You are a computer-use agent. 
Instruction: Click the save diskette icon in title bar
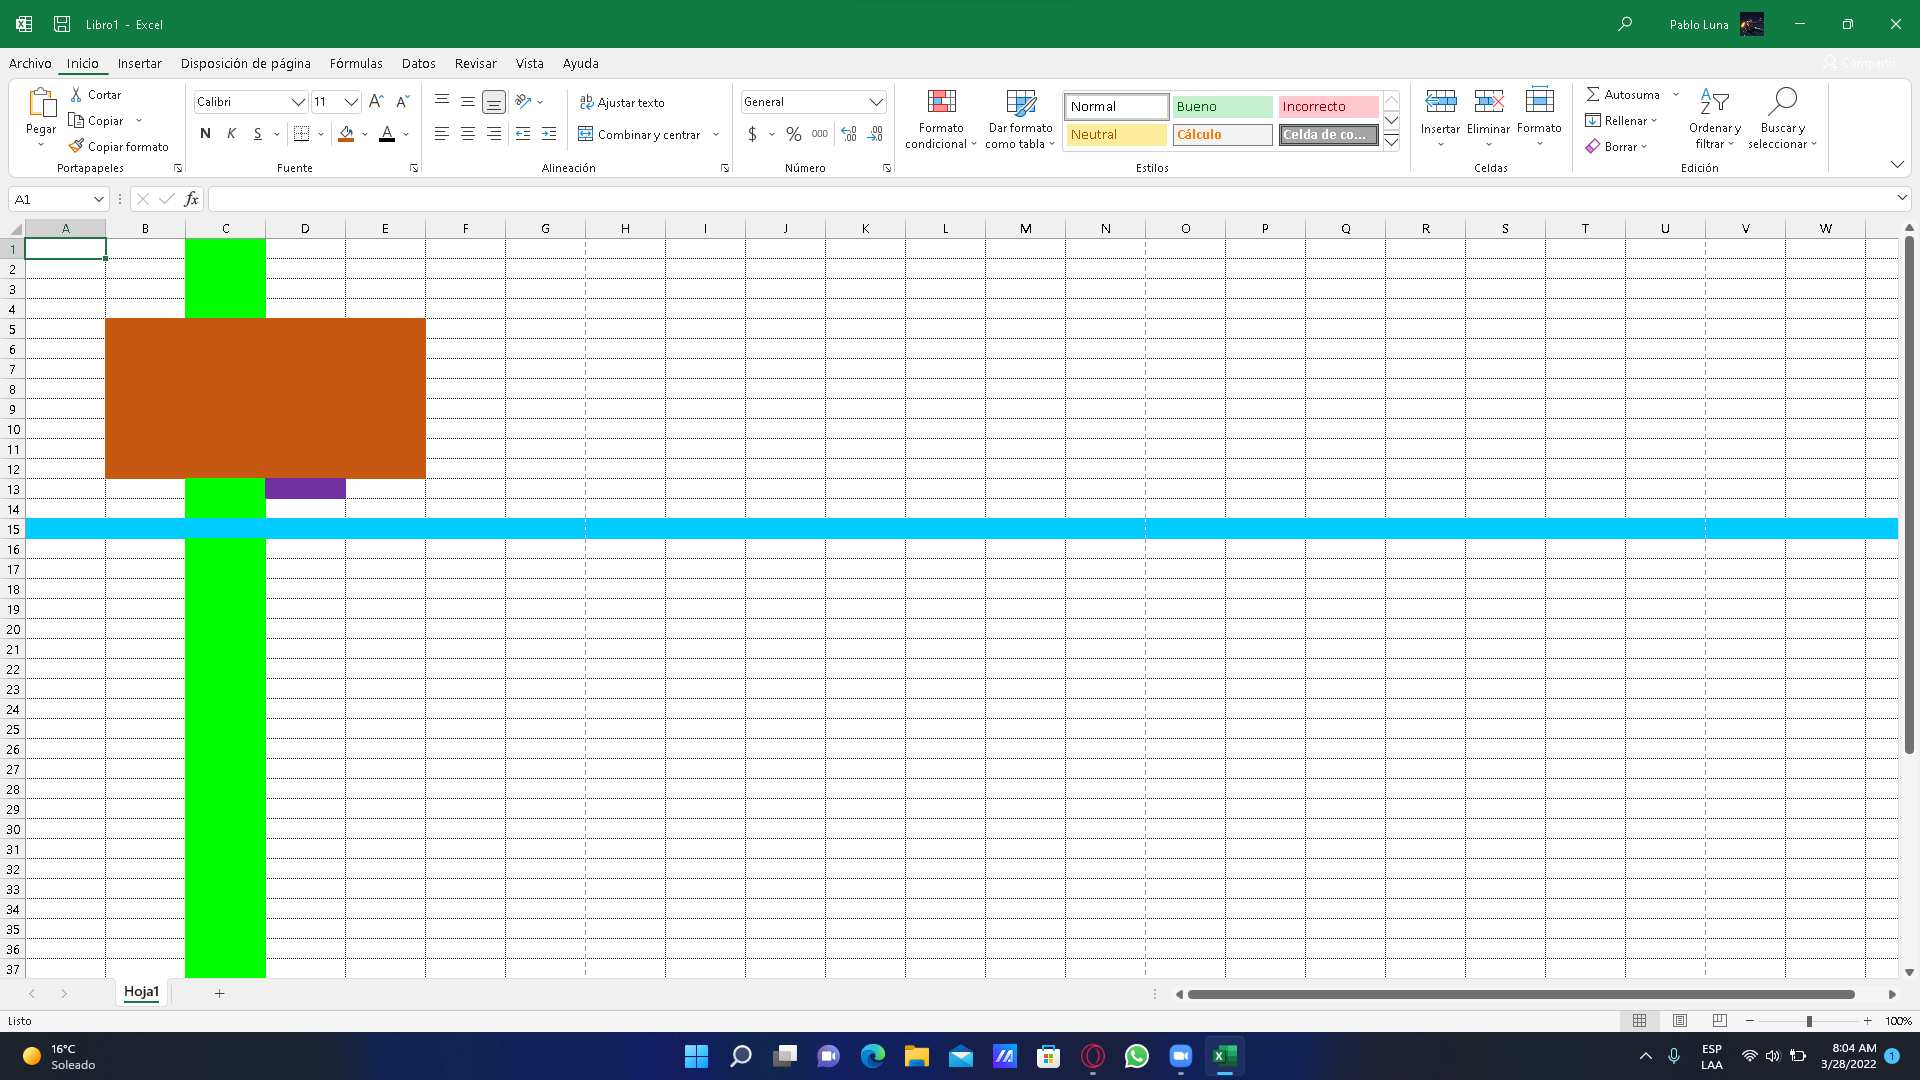(62, 24)
